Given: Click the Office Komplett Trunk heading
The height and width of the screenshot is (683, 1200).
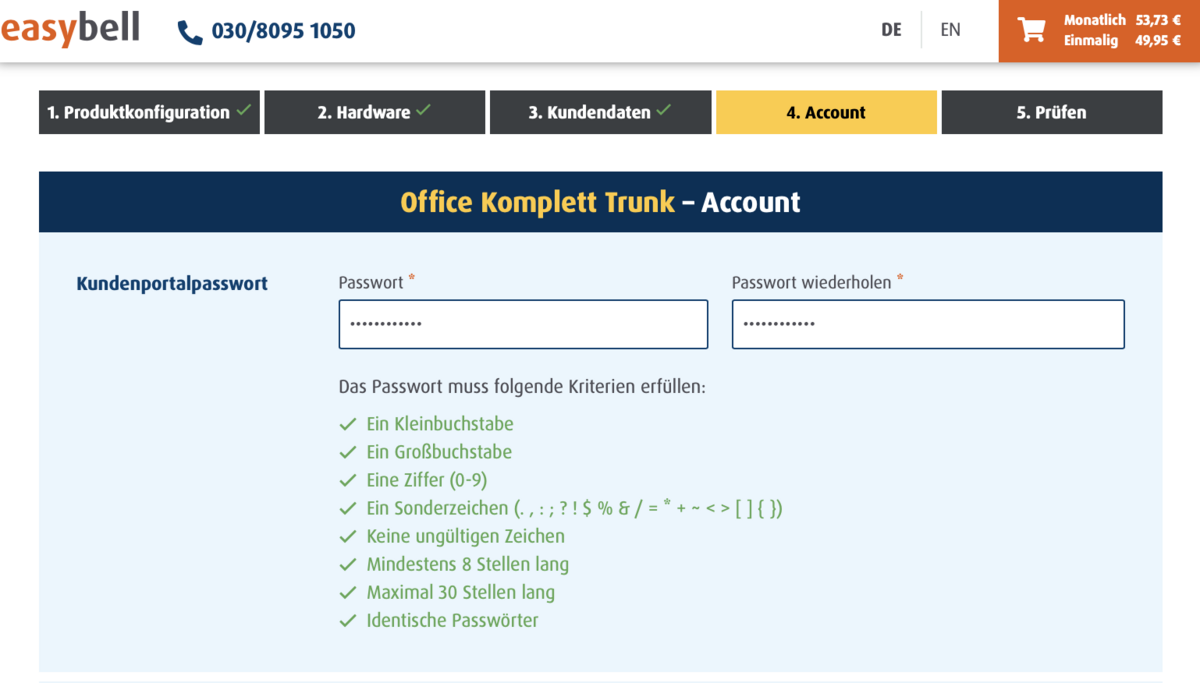Looking at the screenshot, I should tap(538, 202).
